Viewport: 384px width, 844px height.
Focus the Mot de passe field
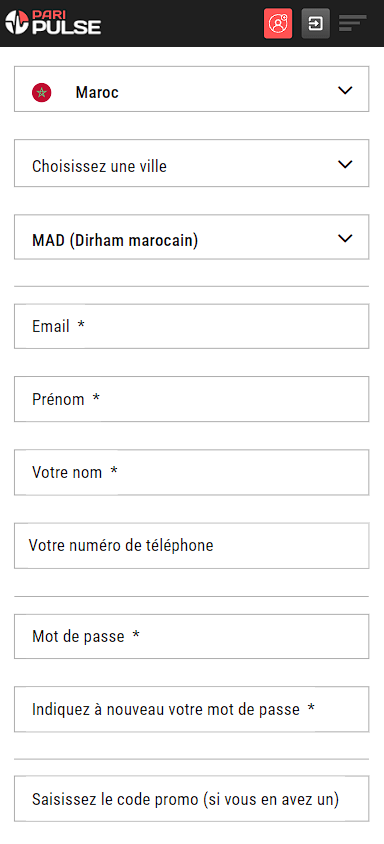coord(192,636)
